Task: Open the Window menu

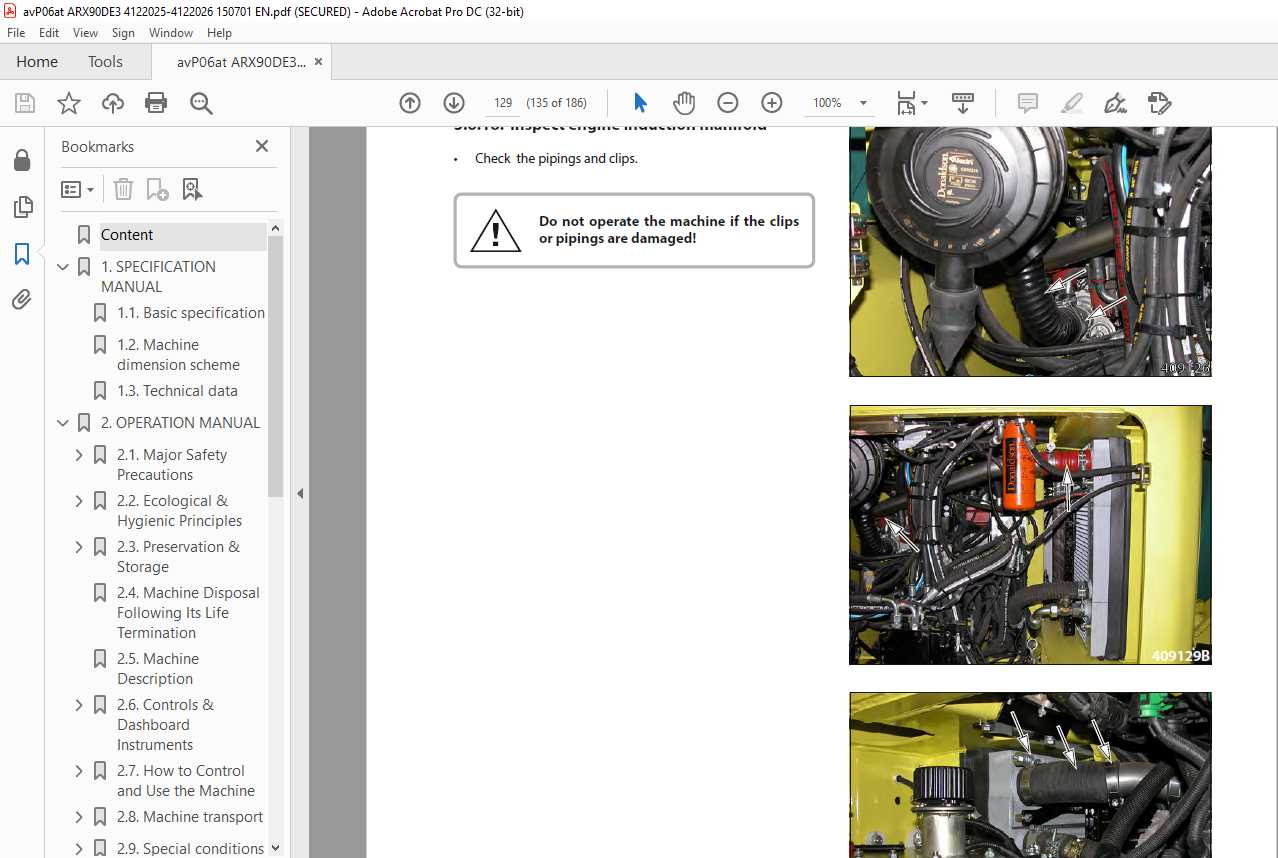Action: 171,33
